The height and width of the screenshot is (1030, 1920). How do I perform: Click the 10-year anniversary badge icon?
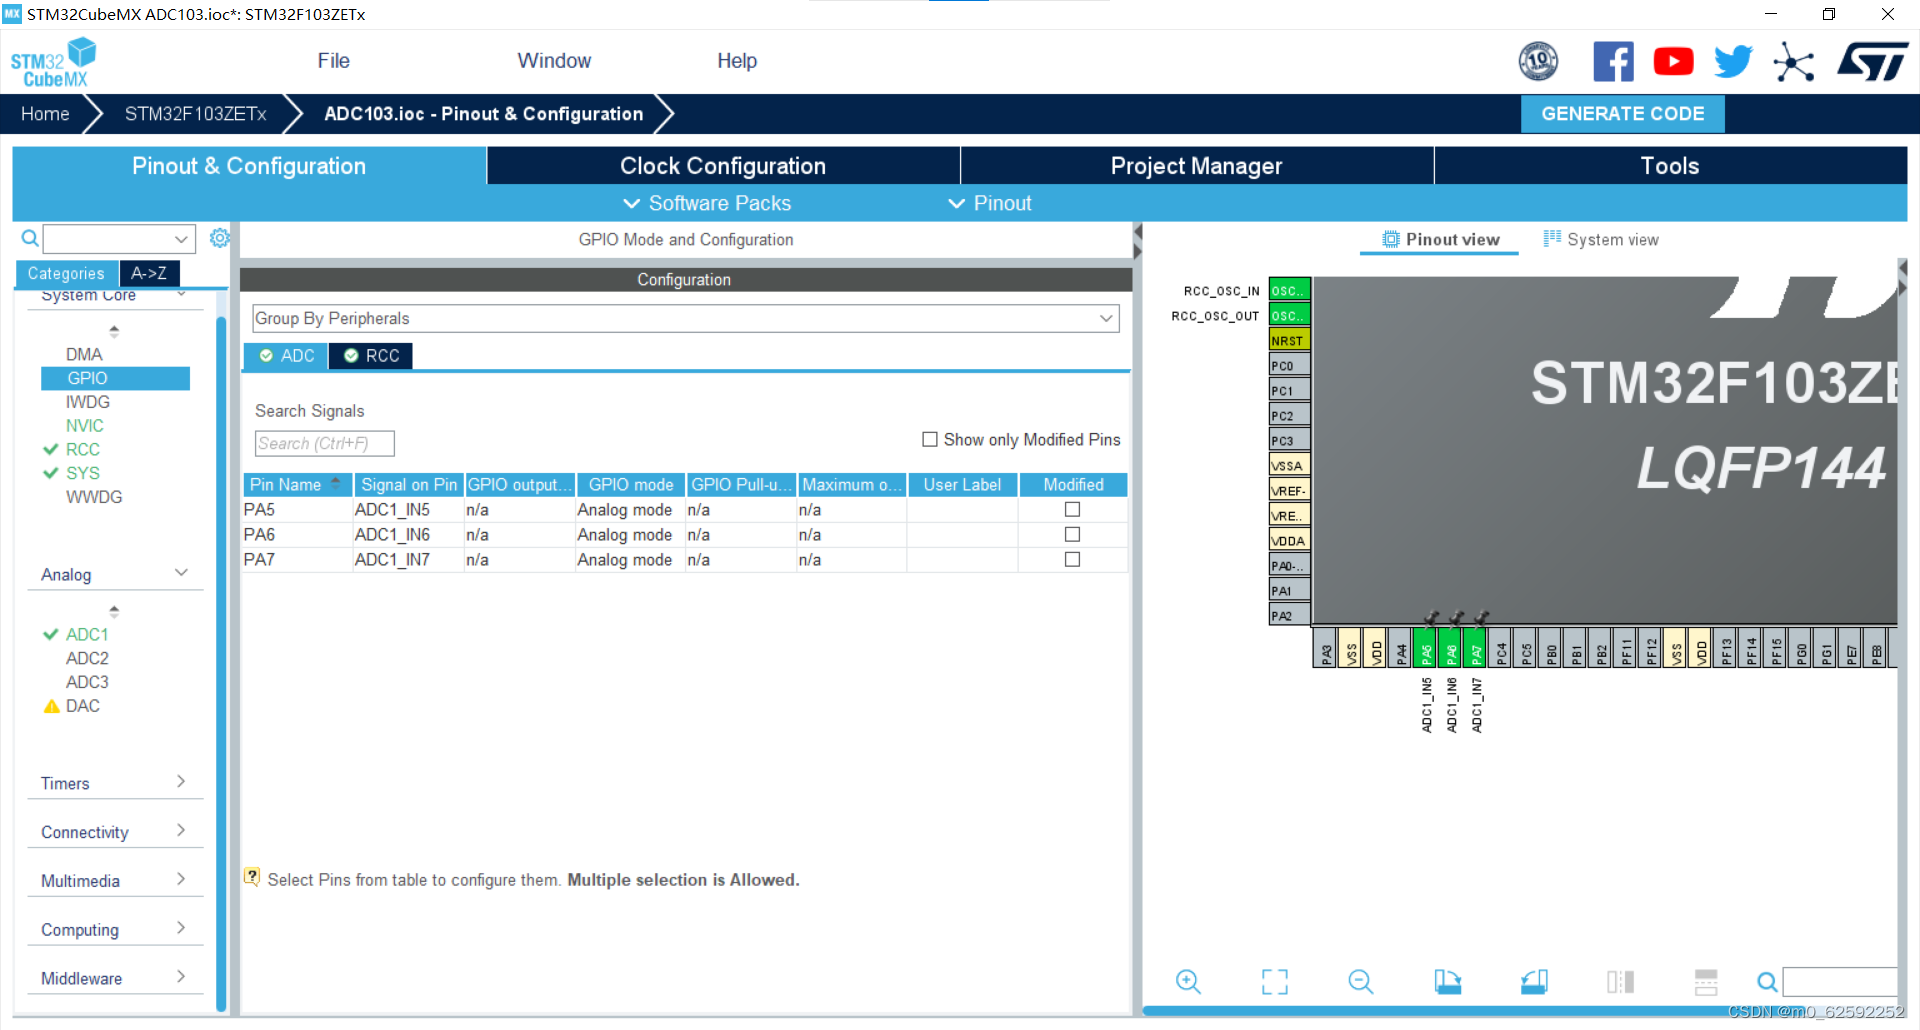pyautogui.click(x=1538, y=62)
